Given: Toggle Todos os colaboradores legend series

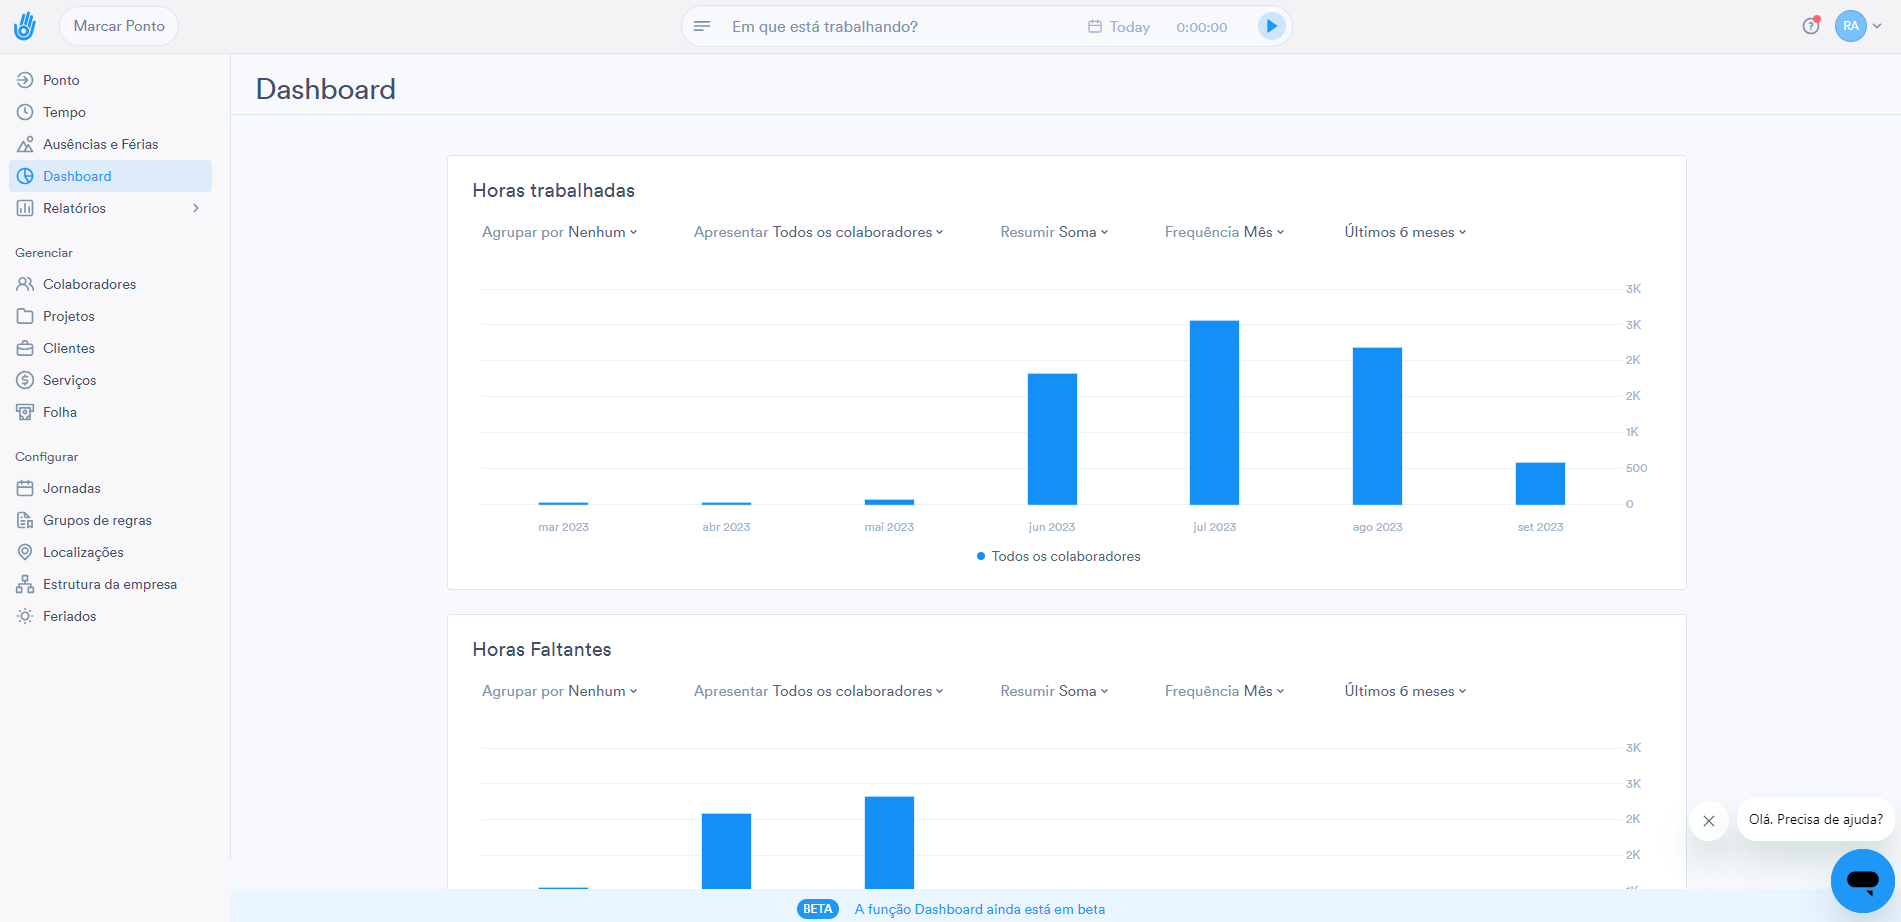Looking at the screenshot, I should (x=1058, y=556).
